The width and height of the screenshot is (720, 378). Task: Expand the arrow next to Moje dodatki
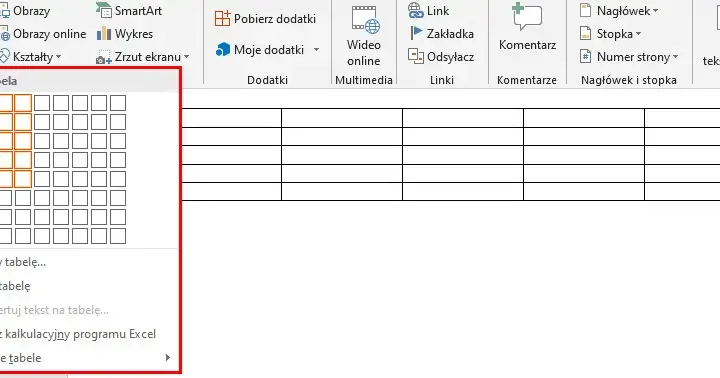click(316, 50)
